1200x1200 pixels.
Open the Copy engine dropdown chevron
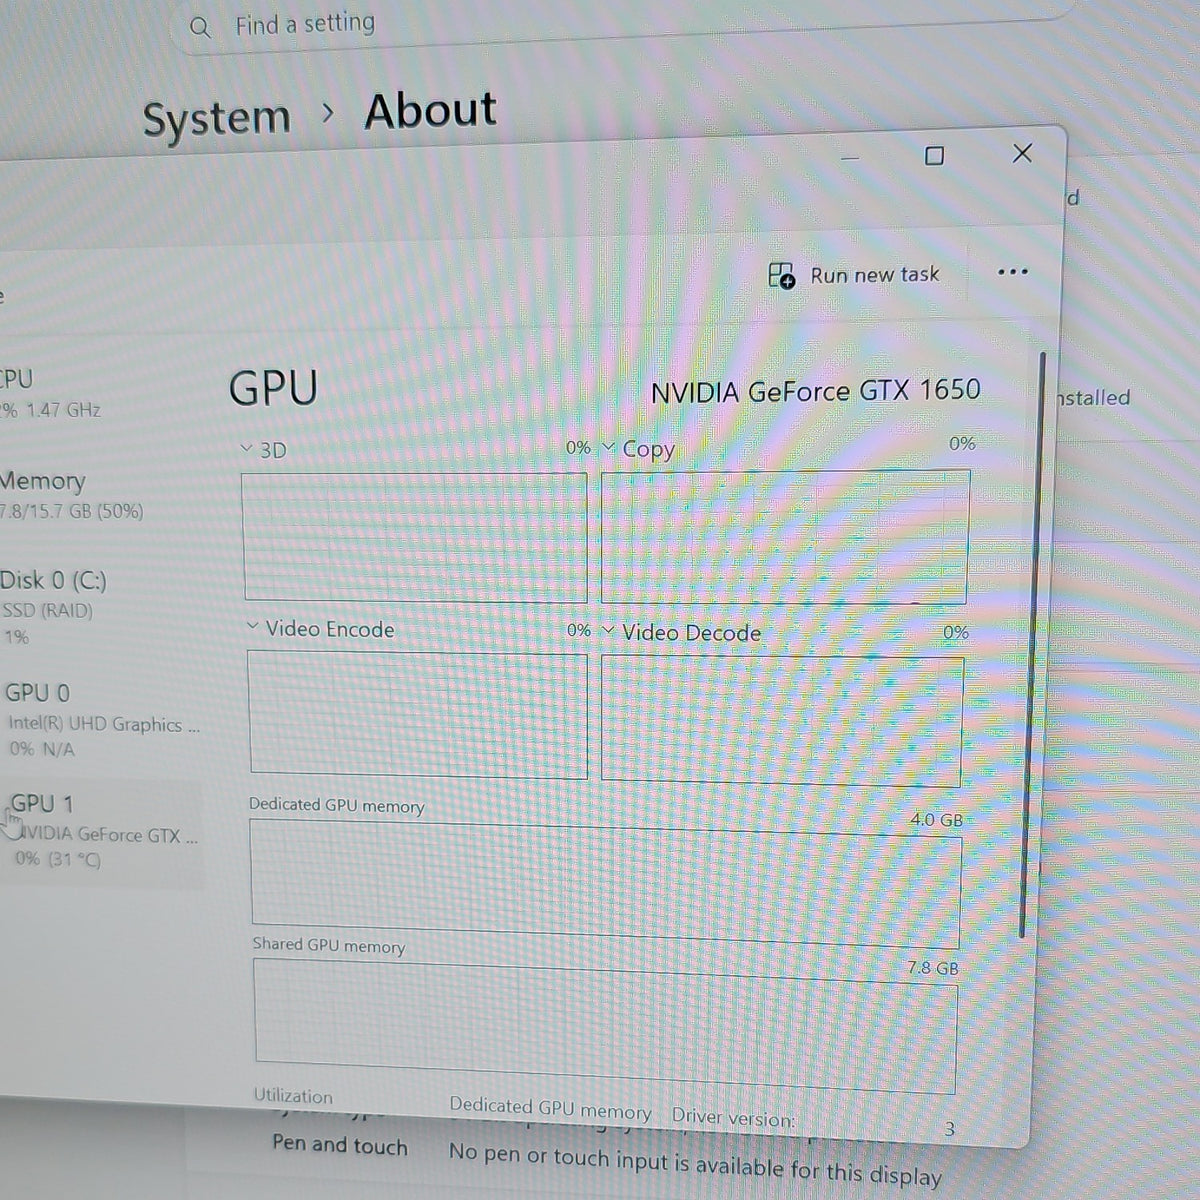608,447
